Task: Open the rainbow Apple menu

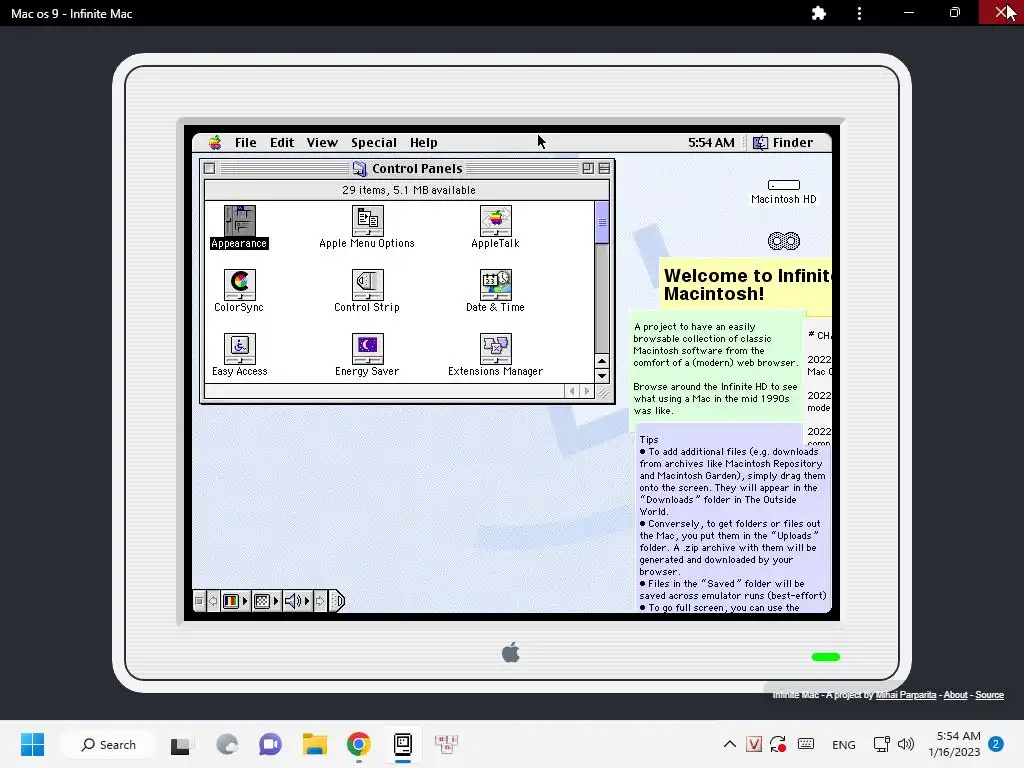Action: pyautogui.click(x=215, y=142)
